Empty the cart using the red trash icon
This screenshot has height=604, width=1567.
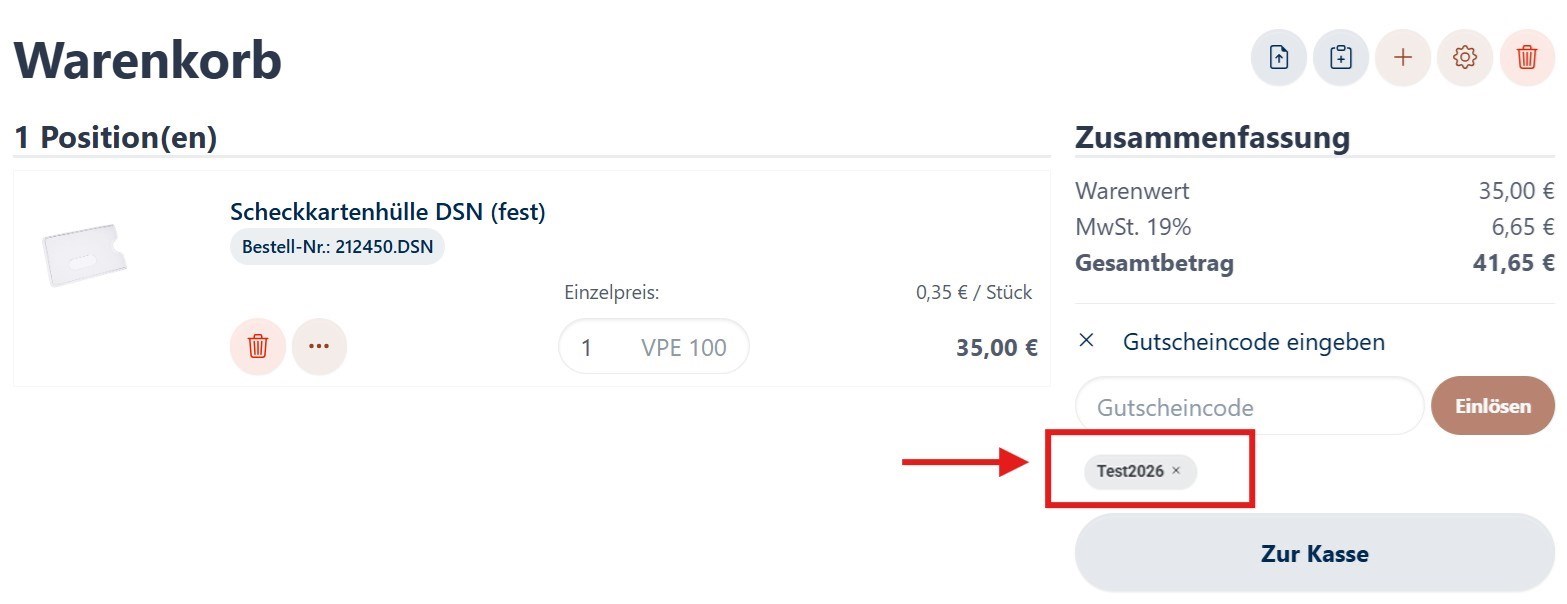1527,57
